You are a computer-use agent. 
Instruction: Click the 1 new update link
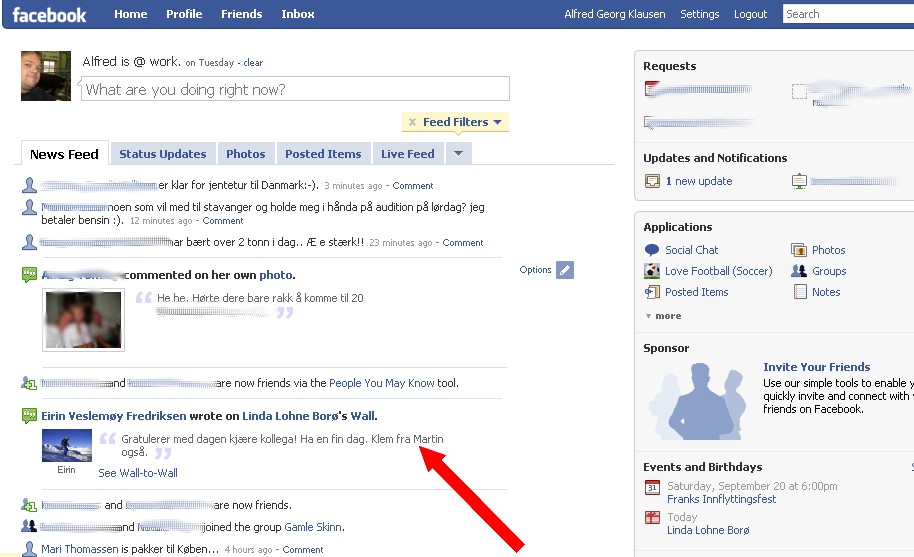(703, 181)
